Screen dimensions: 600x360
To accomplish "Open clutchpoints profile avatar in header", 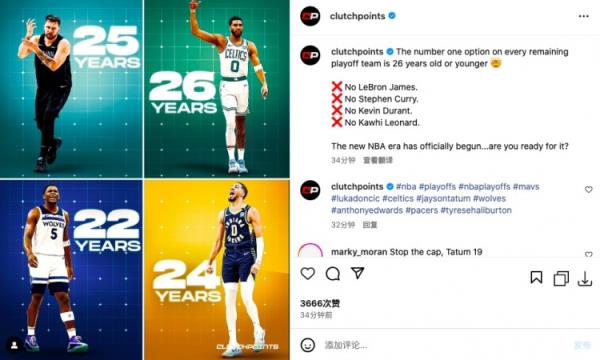I will click(310, 16).
